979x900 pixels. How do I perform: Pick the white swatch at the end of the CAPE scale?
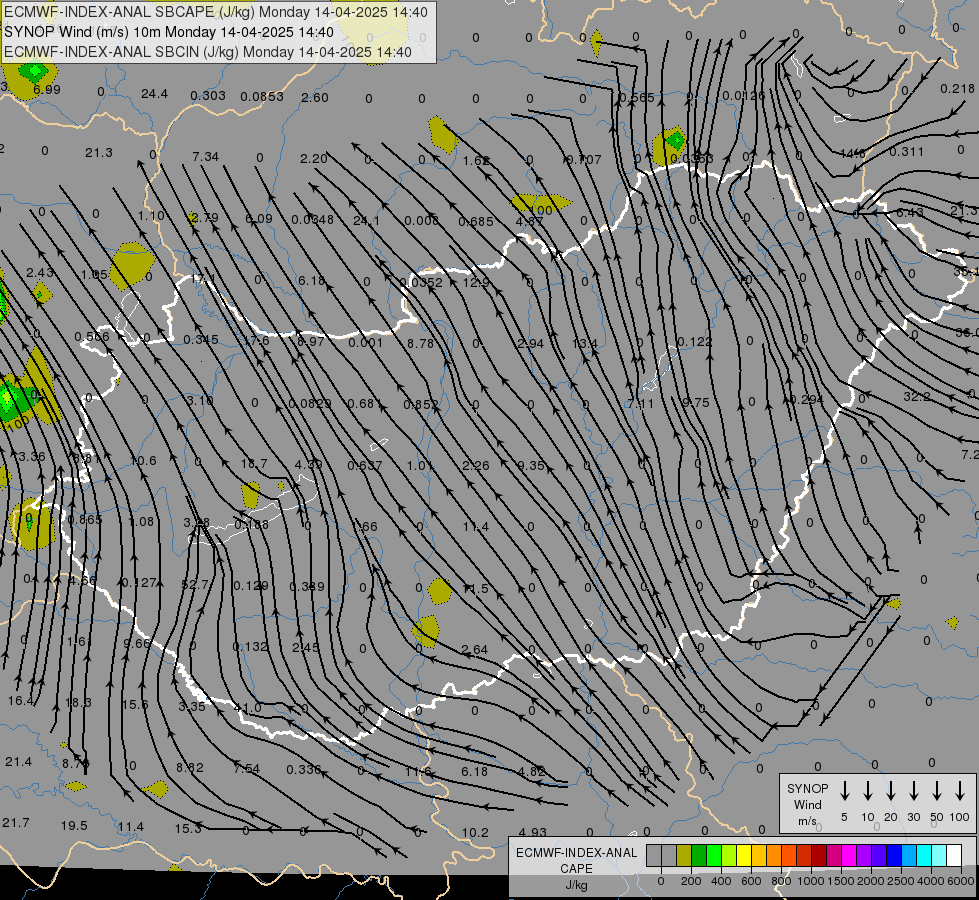954,855
